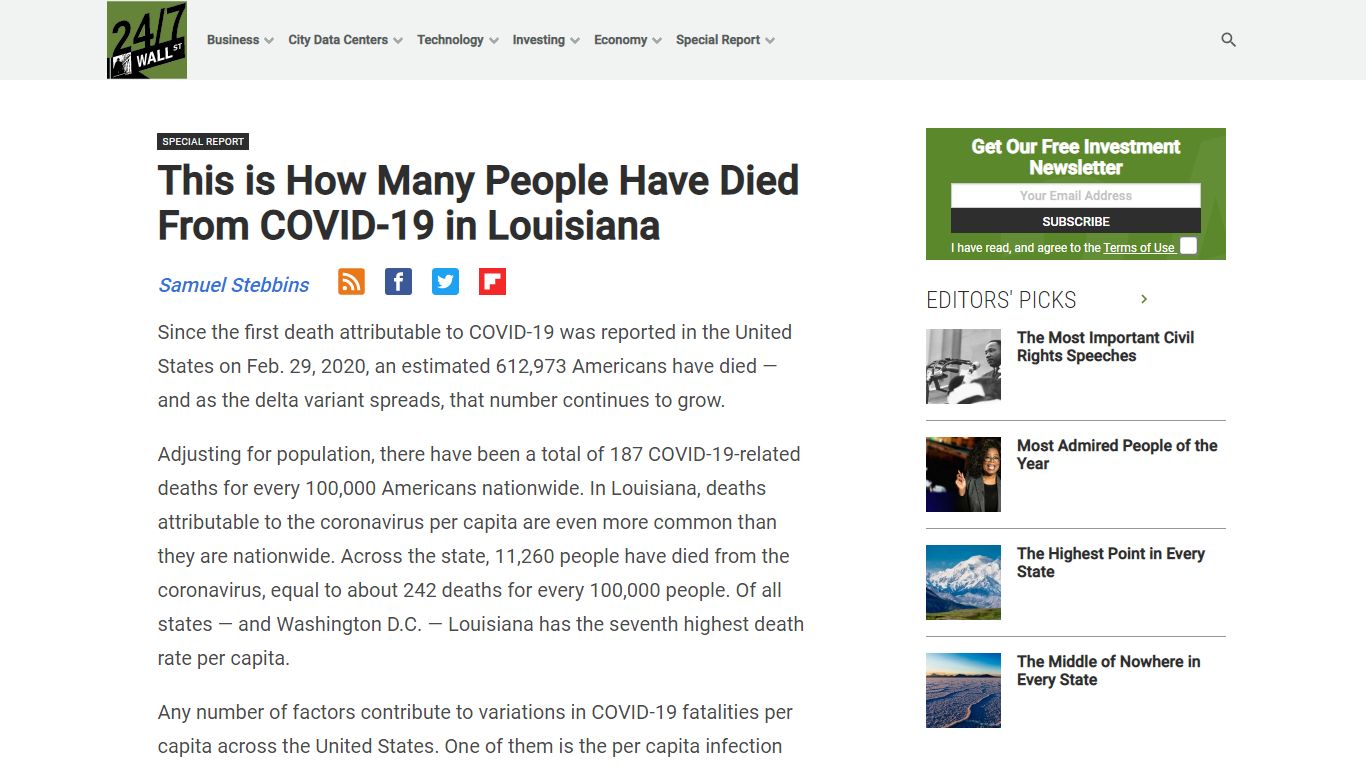Expand the Special Report dropdown chevron
The width and height of the screenshot is (1366, 768).
(770, 41)
